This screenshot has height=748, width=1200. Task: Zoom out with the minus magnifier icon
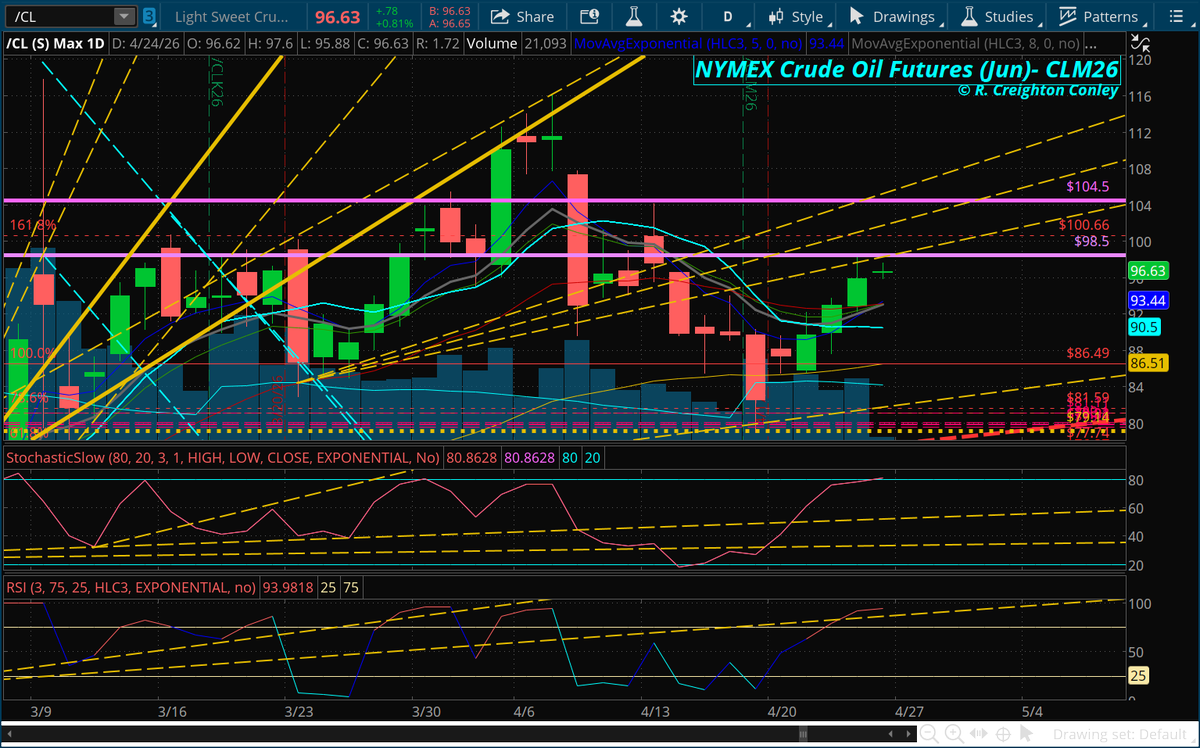pyautogui.click(x=927, y=733)
